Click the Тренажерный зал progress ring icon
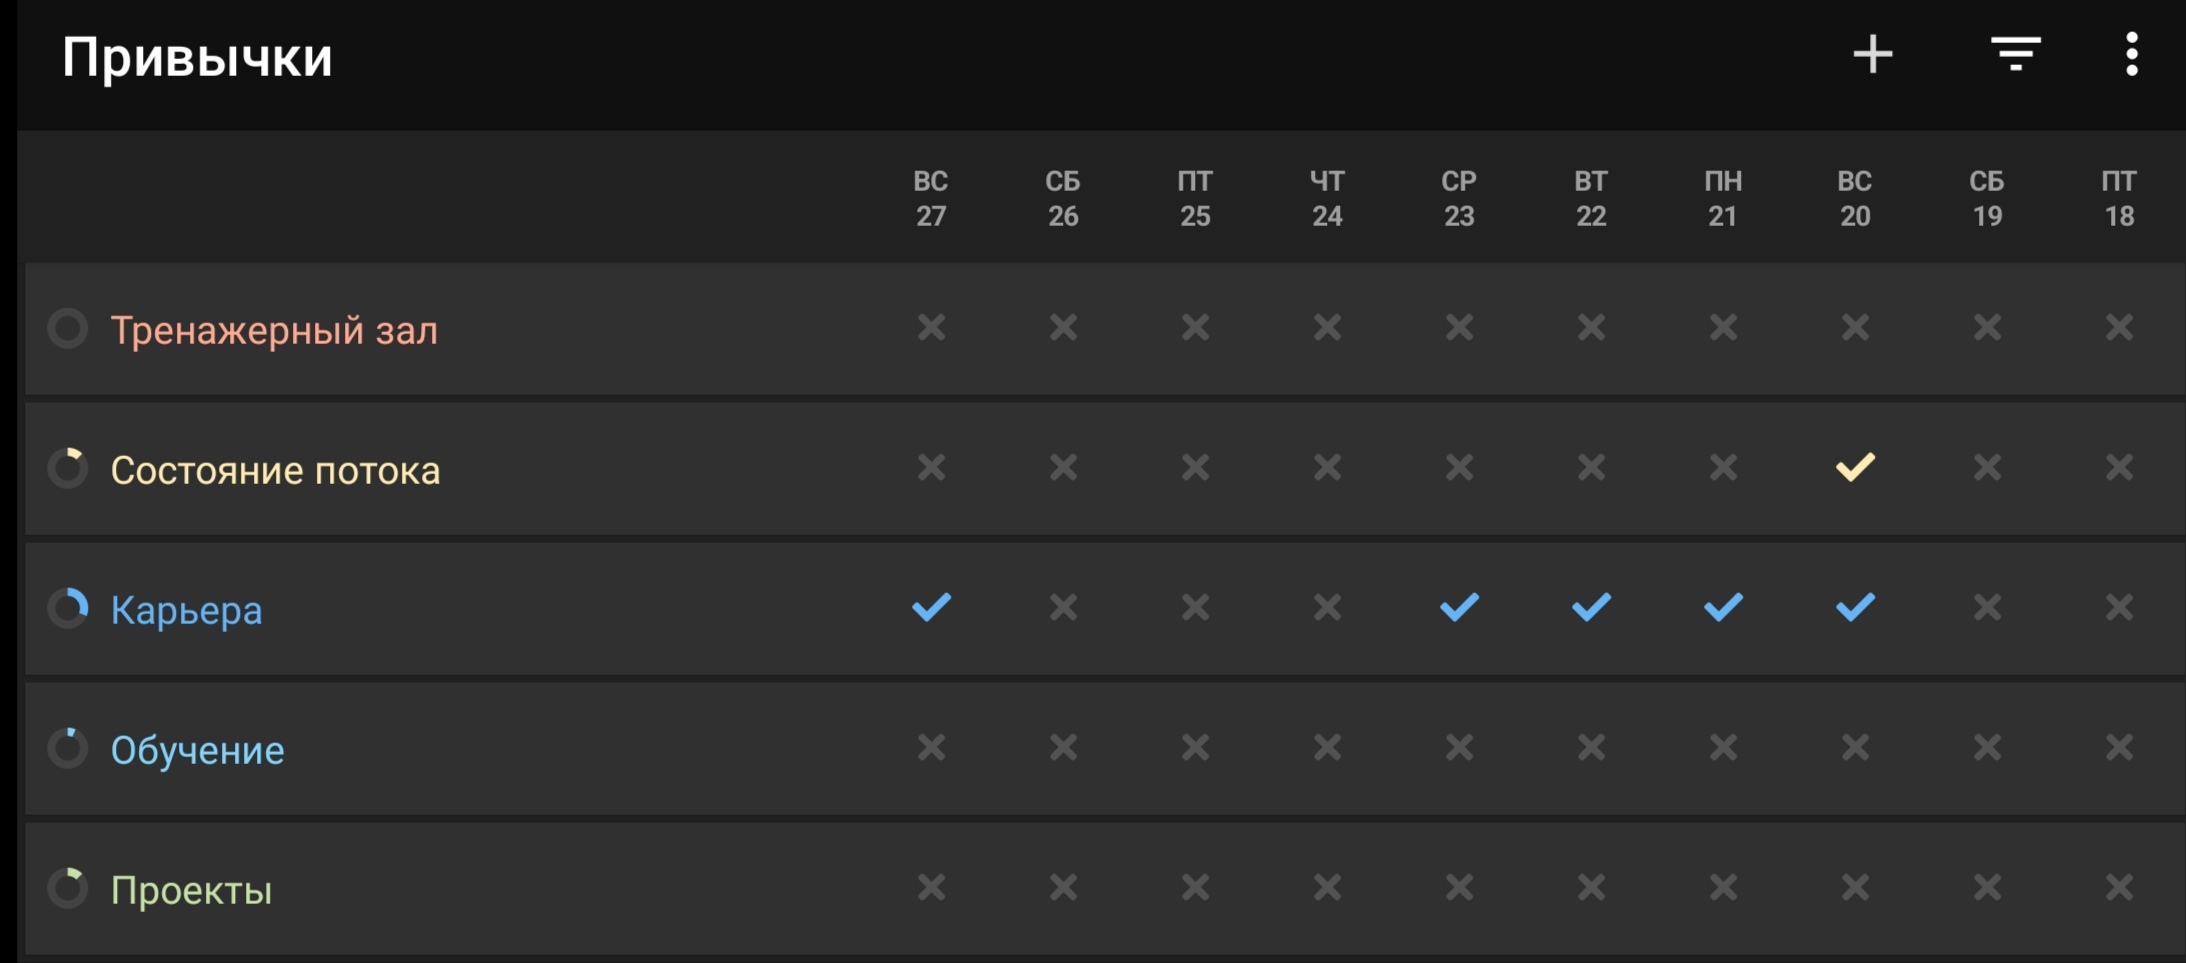This screenshot has width=2186, height=963. [x=68, y=329]
